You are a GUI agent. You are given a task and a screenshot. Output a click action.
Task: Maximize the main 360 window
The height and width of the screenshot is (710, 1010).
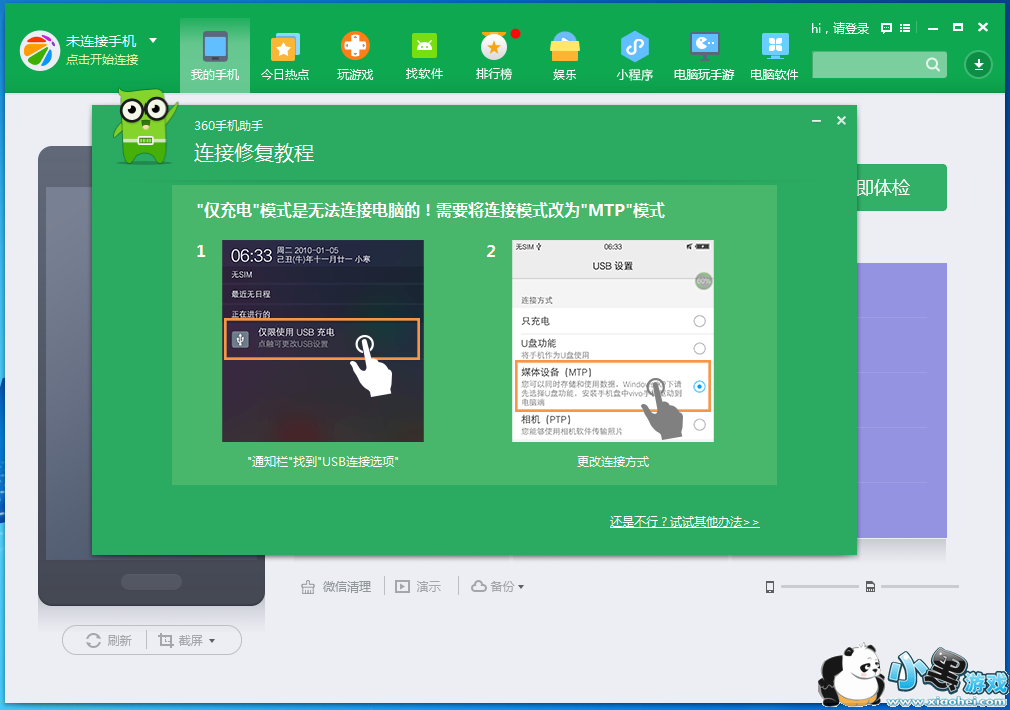[958, 28]
